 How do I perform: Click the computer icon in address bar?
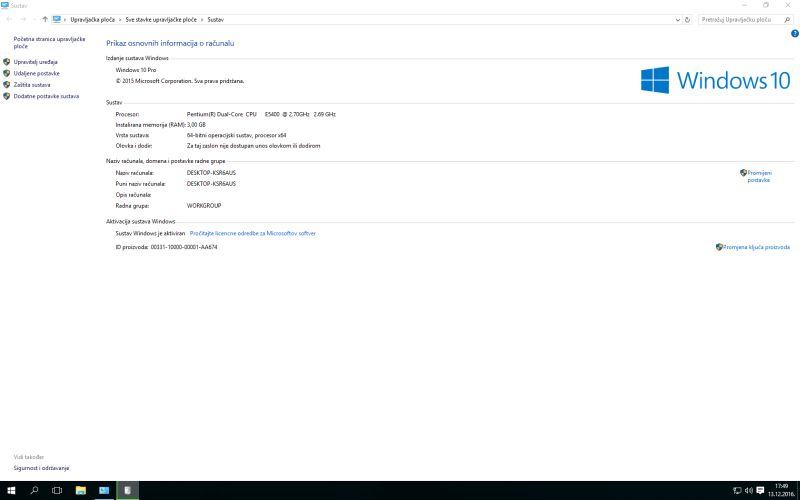click(x=56, y=19)
